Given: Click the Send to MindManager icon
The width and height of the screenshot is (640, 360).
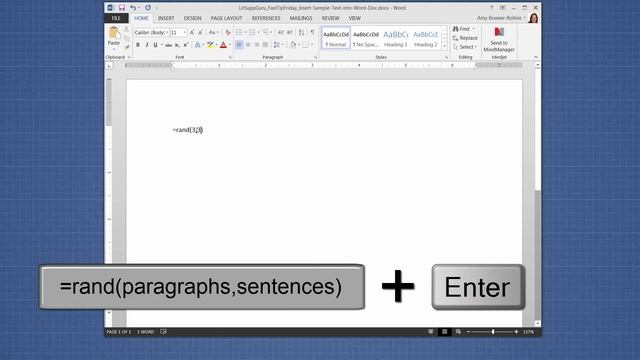Looking at the screenshot, I should pyautogui.click(x=499, y=32).
